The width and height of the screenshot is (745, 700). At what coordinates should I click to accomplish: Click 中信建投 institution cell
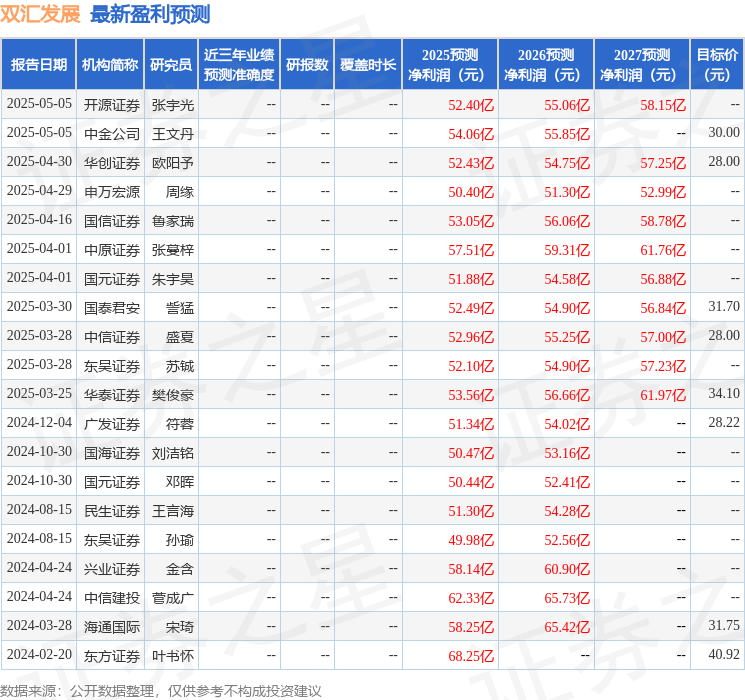112,598
